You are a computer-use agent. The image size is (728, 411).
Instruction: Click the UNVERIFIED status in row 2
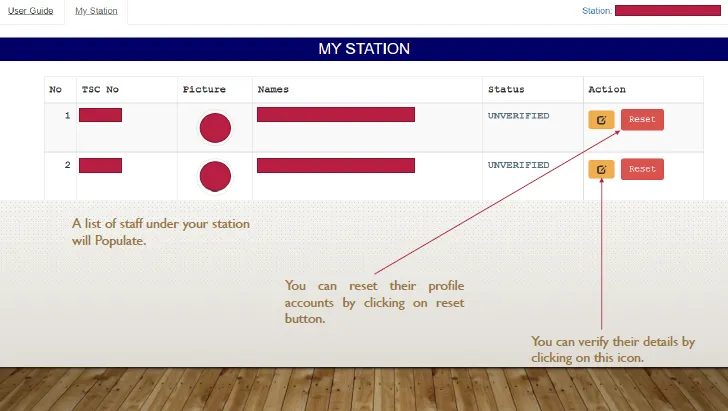518,165
